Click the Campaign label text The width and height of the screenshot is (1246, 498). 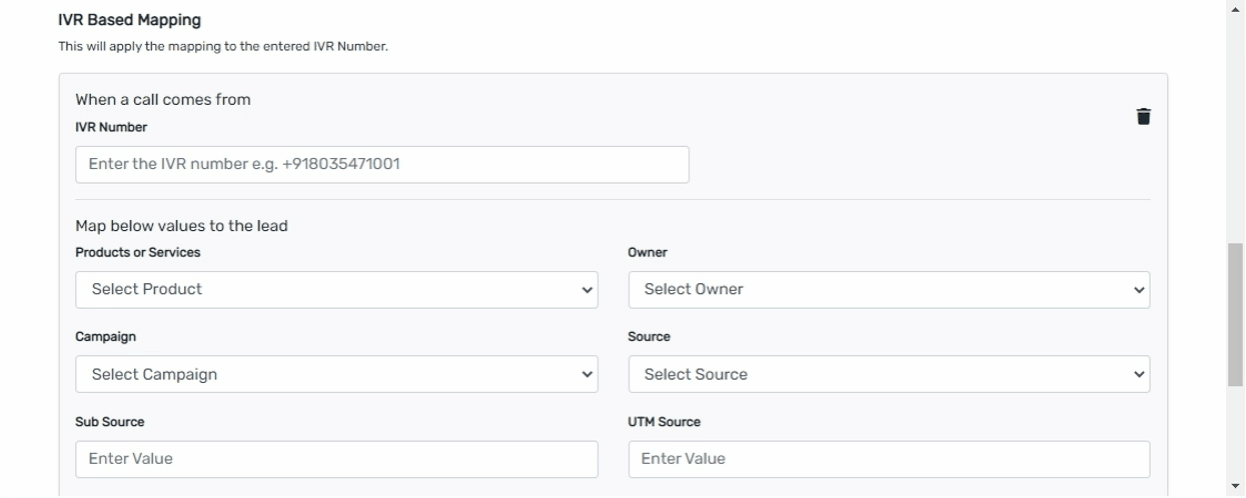(x=105, y=338)
